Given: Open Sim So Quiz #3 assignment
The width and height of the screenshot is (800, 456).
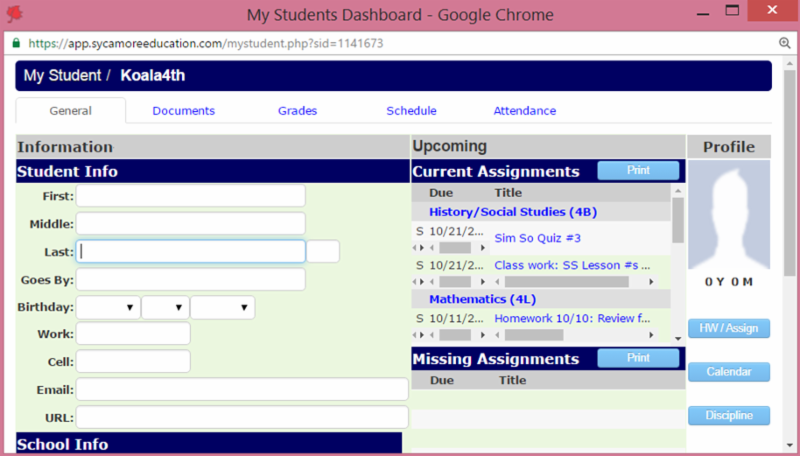Looking at the screenshot, I should 537,238.
